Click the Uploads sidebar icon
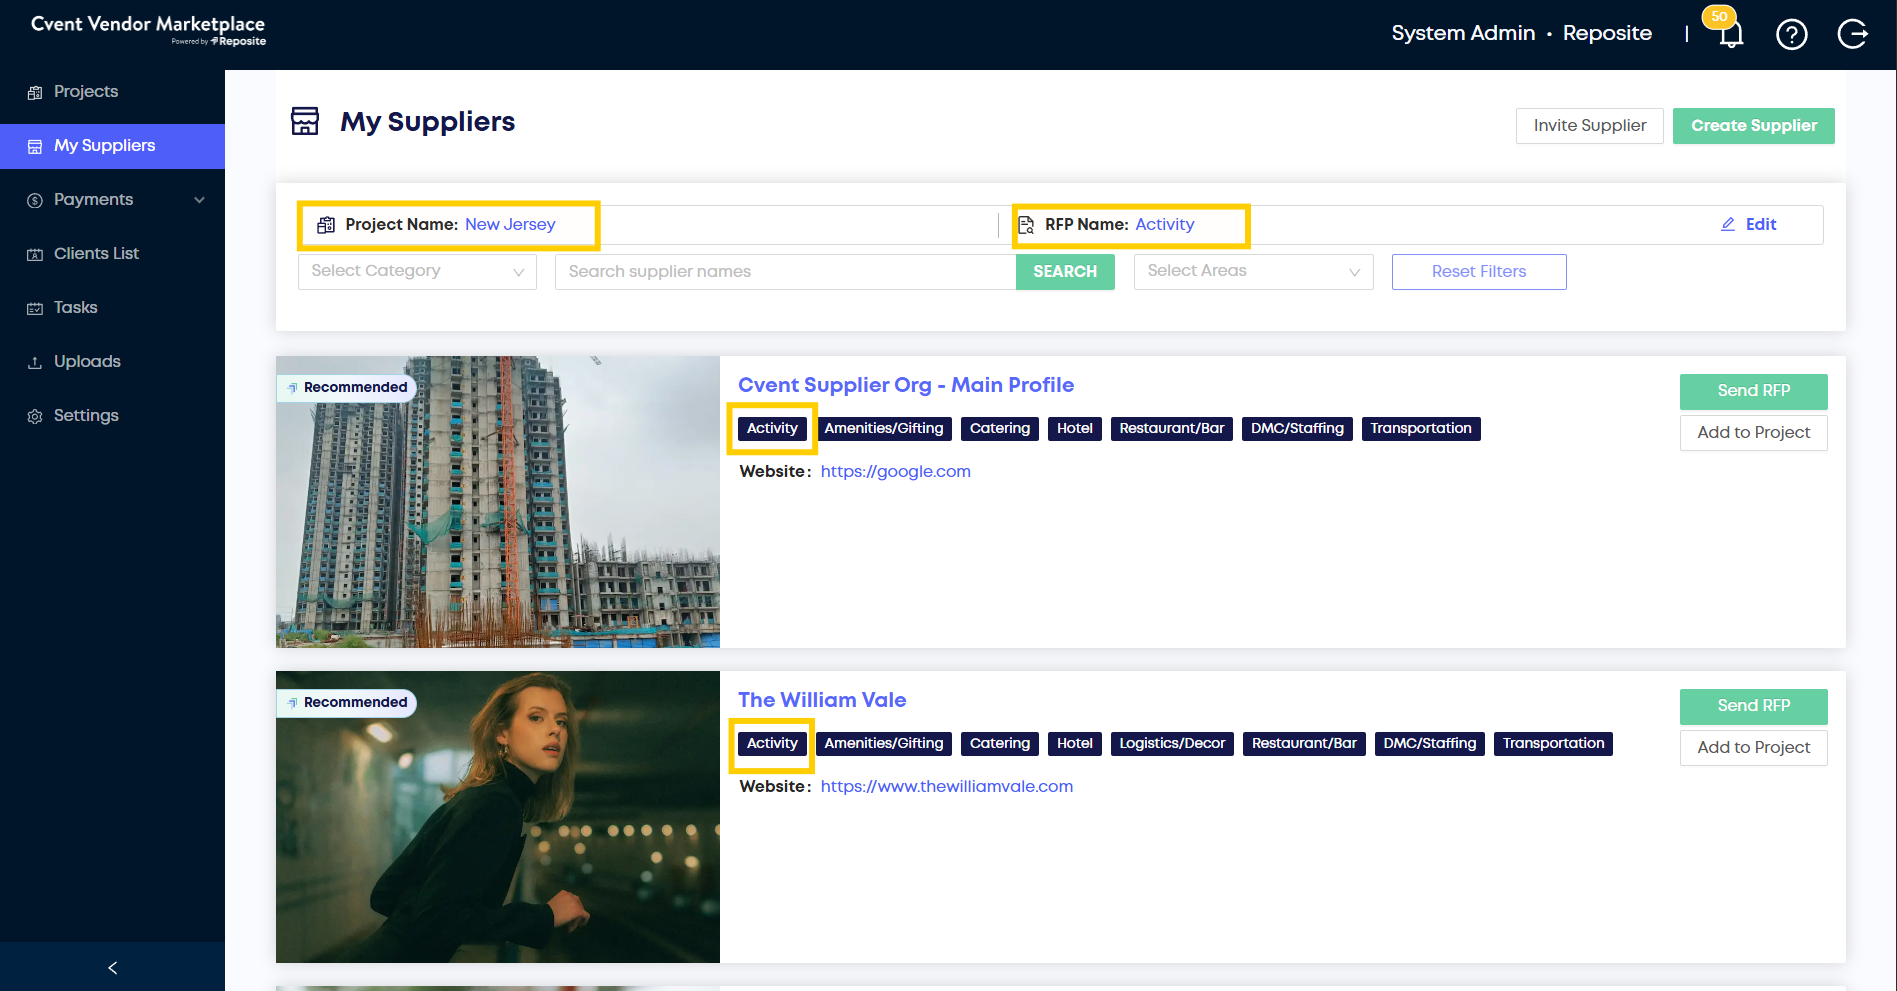The height and width of the screenshot is (991, 1897). 35,362
